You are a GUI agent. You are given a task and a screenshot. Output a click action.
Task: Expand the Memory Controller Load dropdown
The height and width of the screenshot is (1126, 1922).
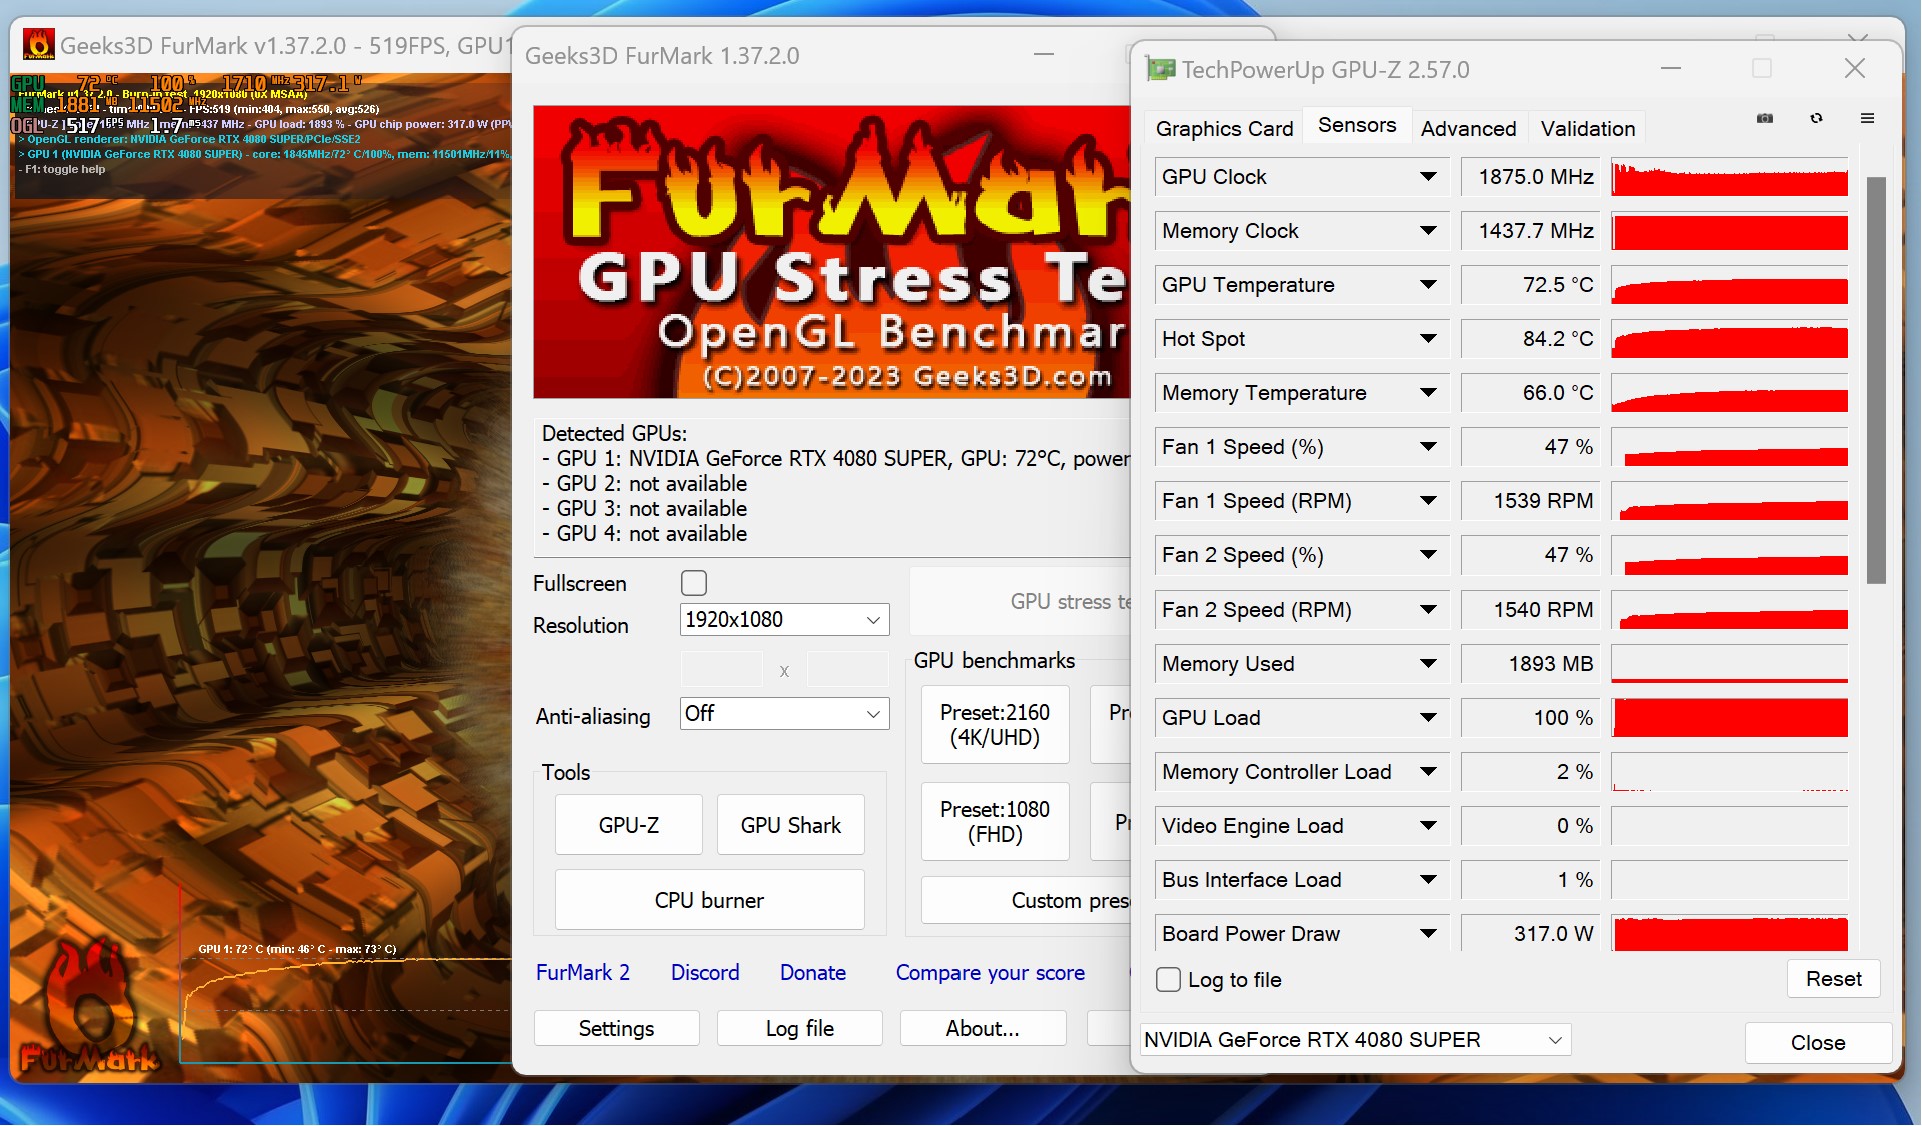coord(1428,772)
